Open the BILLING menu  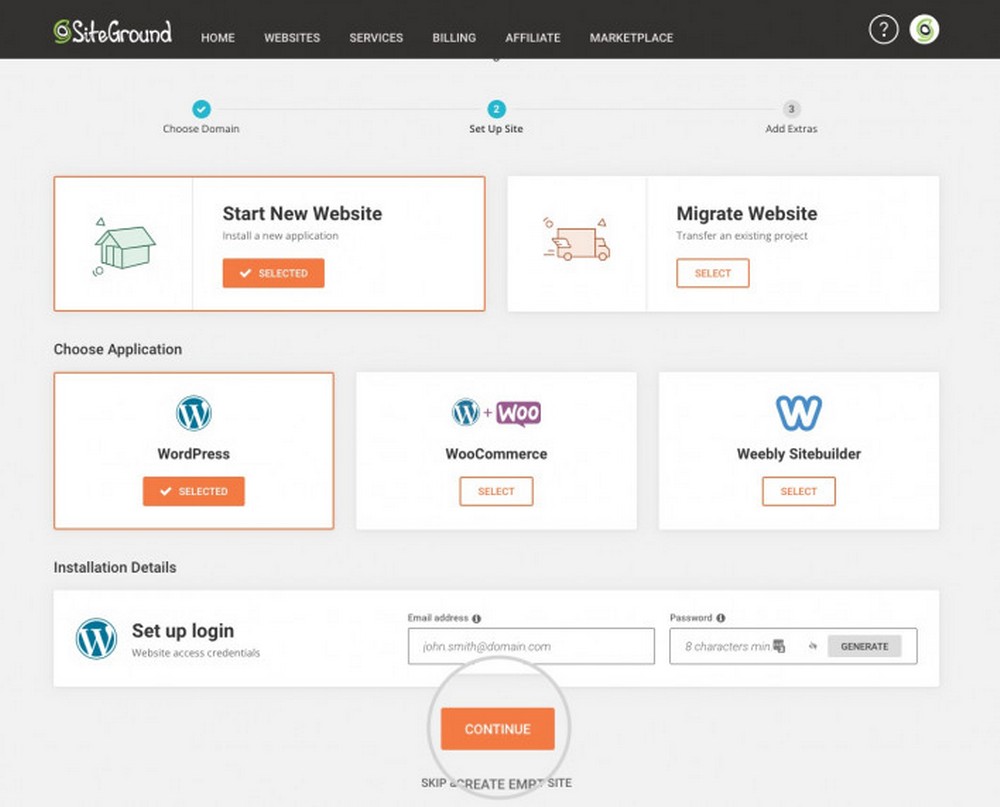[x=454, y=38]
